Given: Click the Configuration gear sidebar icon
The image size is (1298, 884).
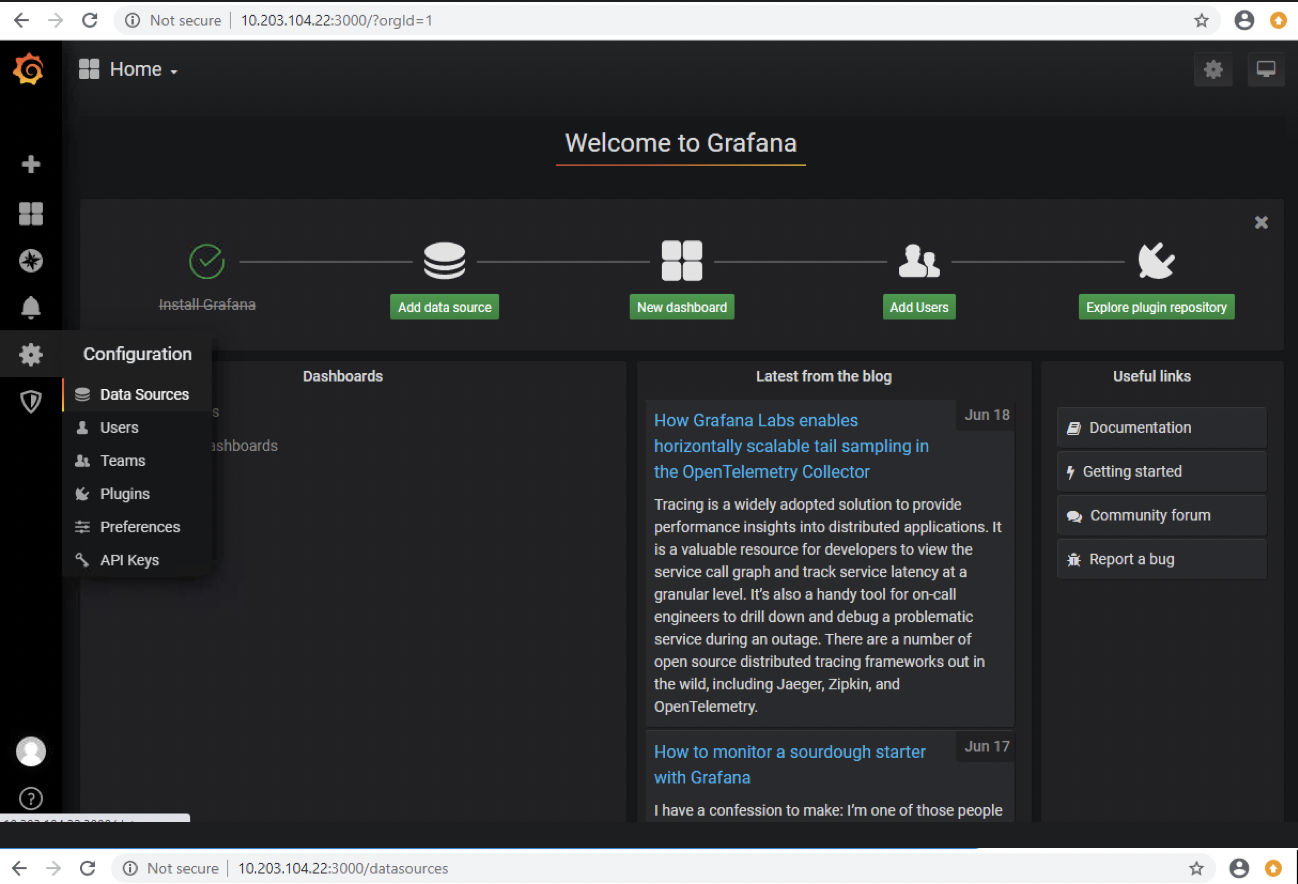Looking at the screenshot, I should [x=31, y=354].
